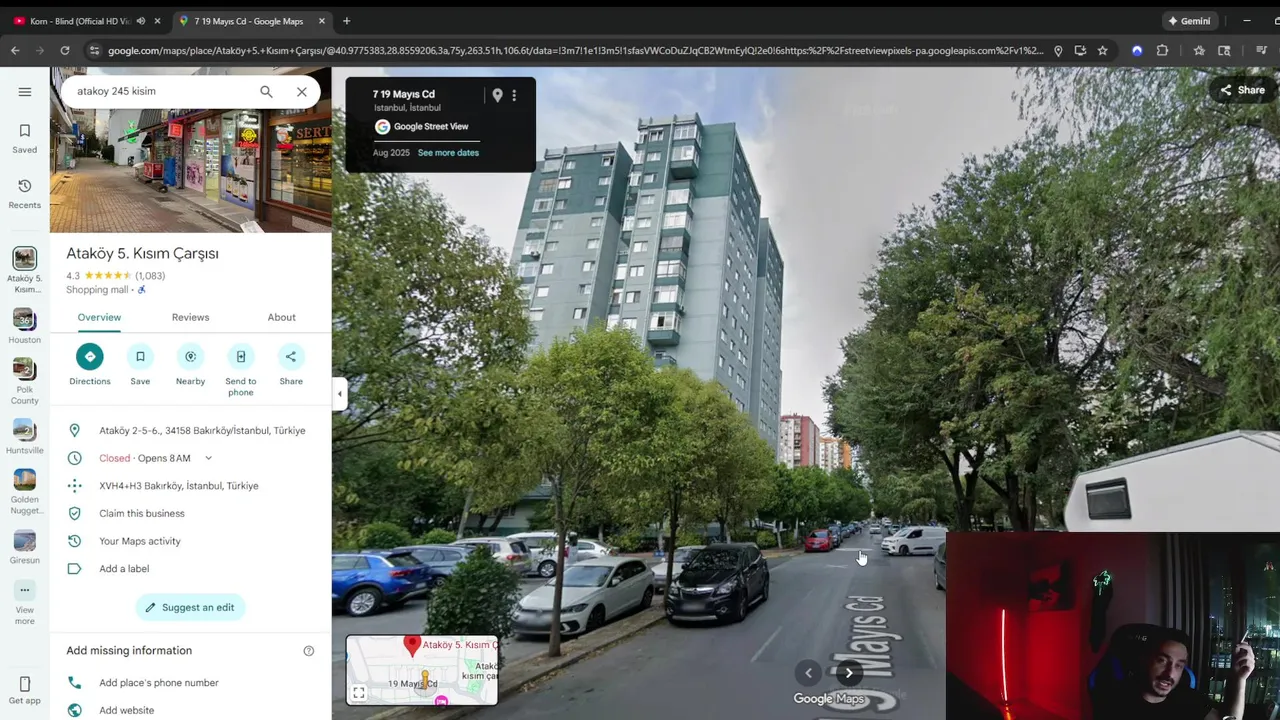The image size is (1280, 720).
Task: Mute the Korn tab audio icon
Action: (140, 21)
